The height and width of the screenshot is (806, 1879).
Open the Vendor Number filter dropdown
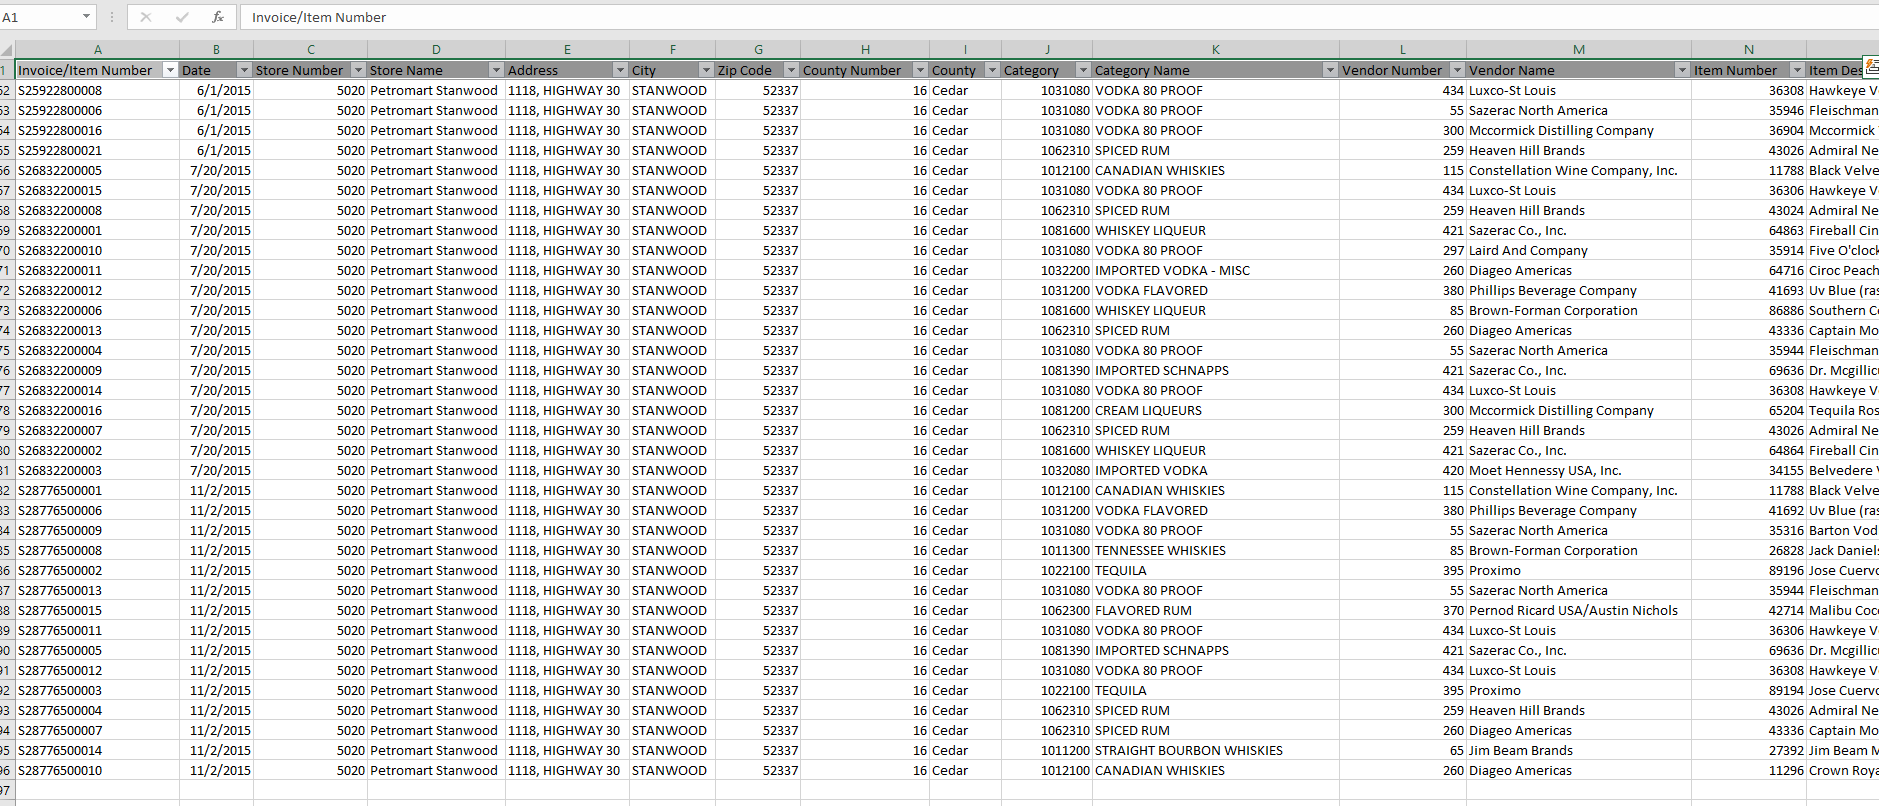click(1457, 70)
